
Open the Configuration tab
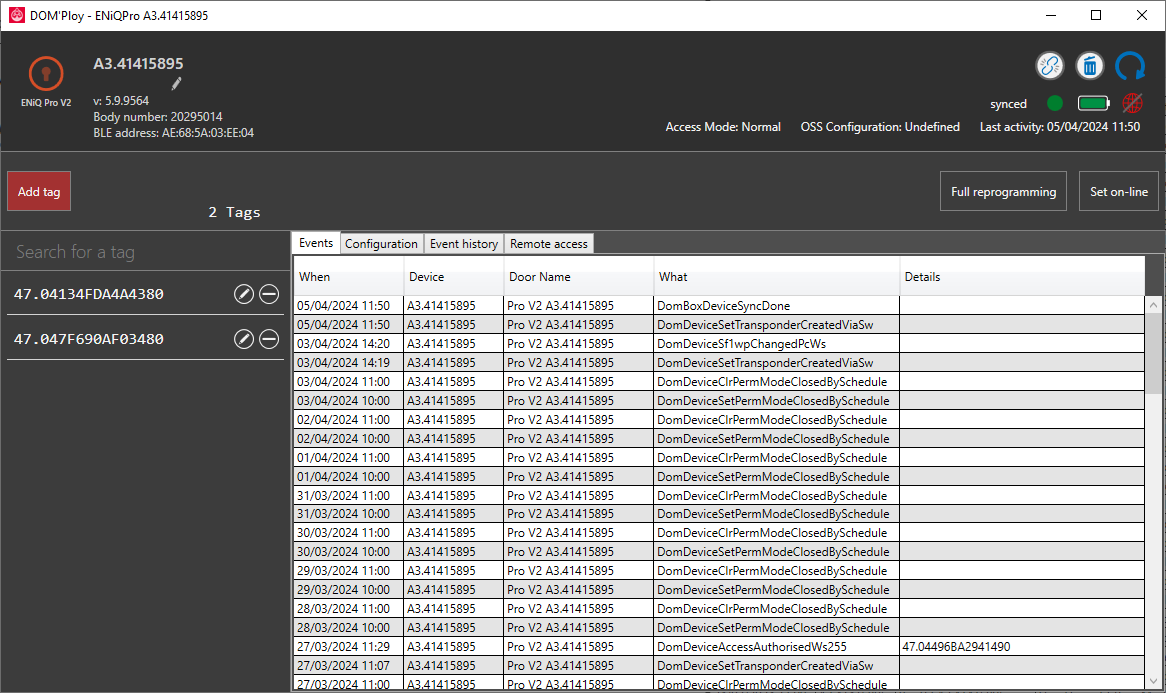381,244
